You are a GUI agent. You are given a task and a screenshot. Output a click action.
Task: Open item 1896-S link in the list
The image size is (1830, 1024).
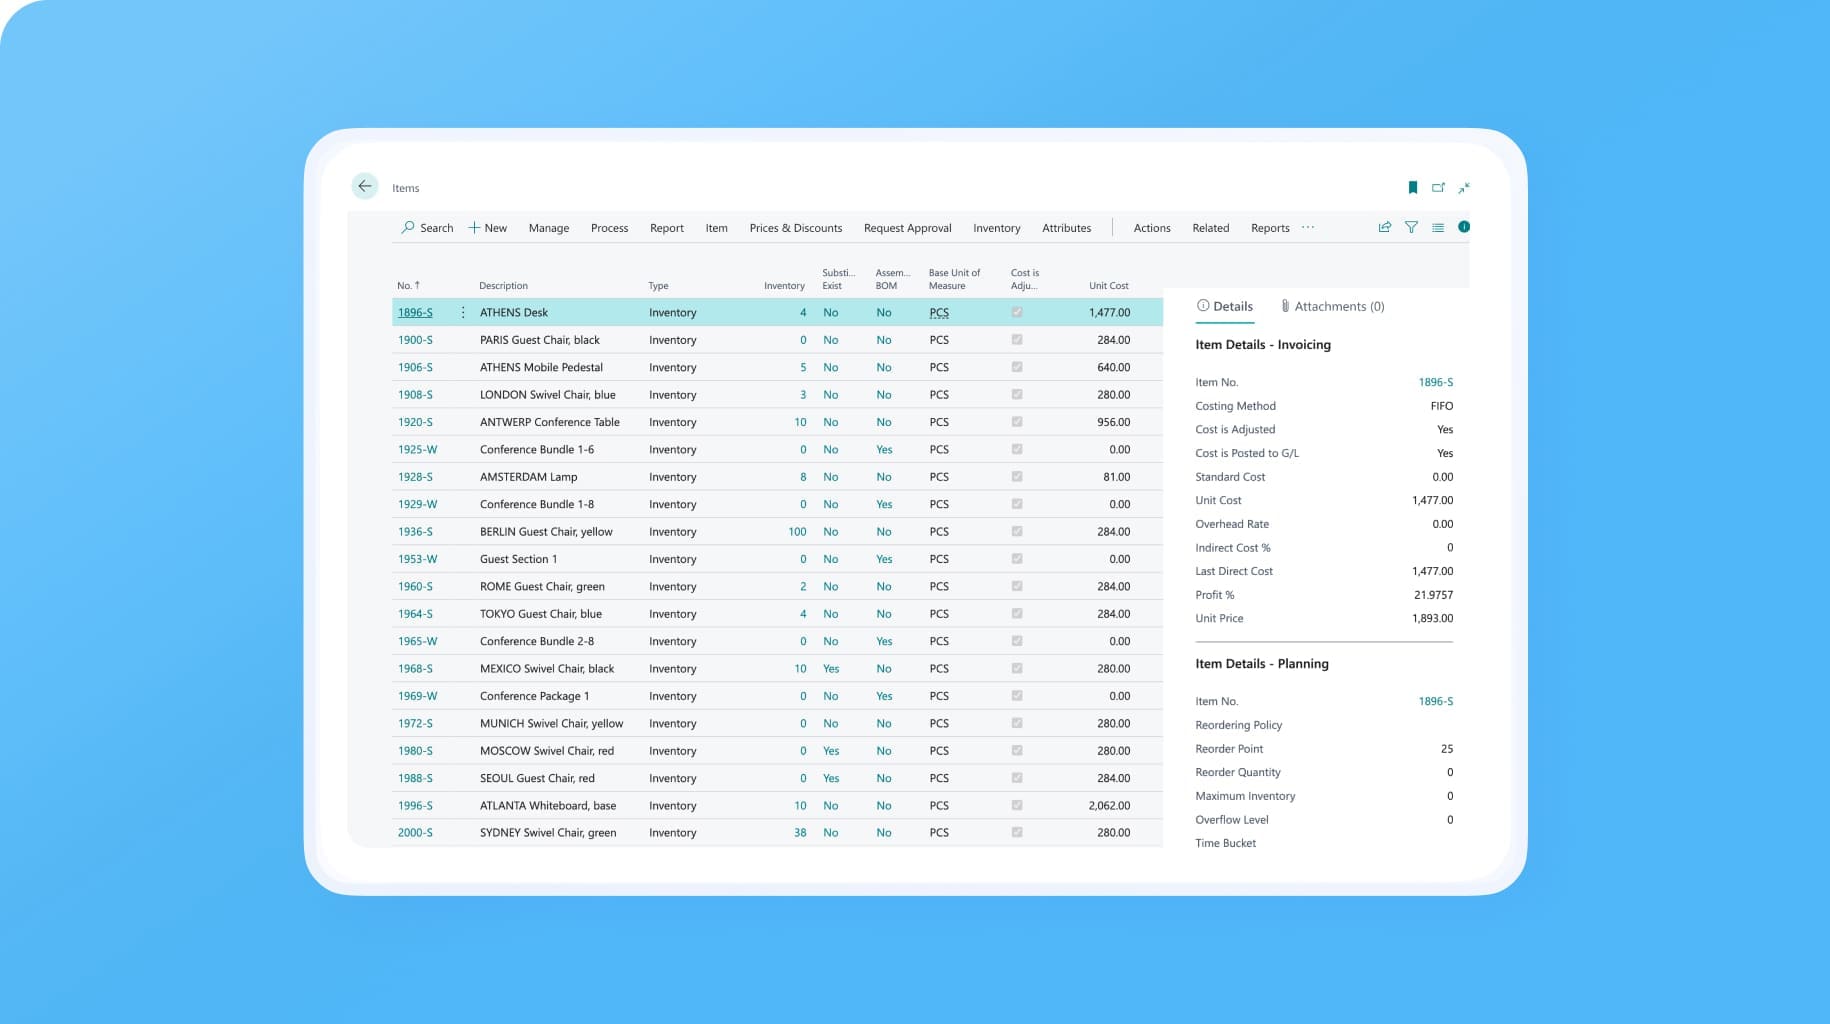415,313
